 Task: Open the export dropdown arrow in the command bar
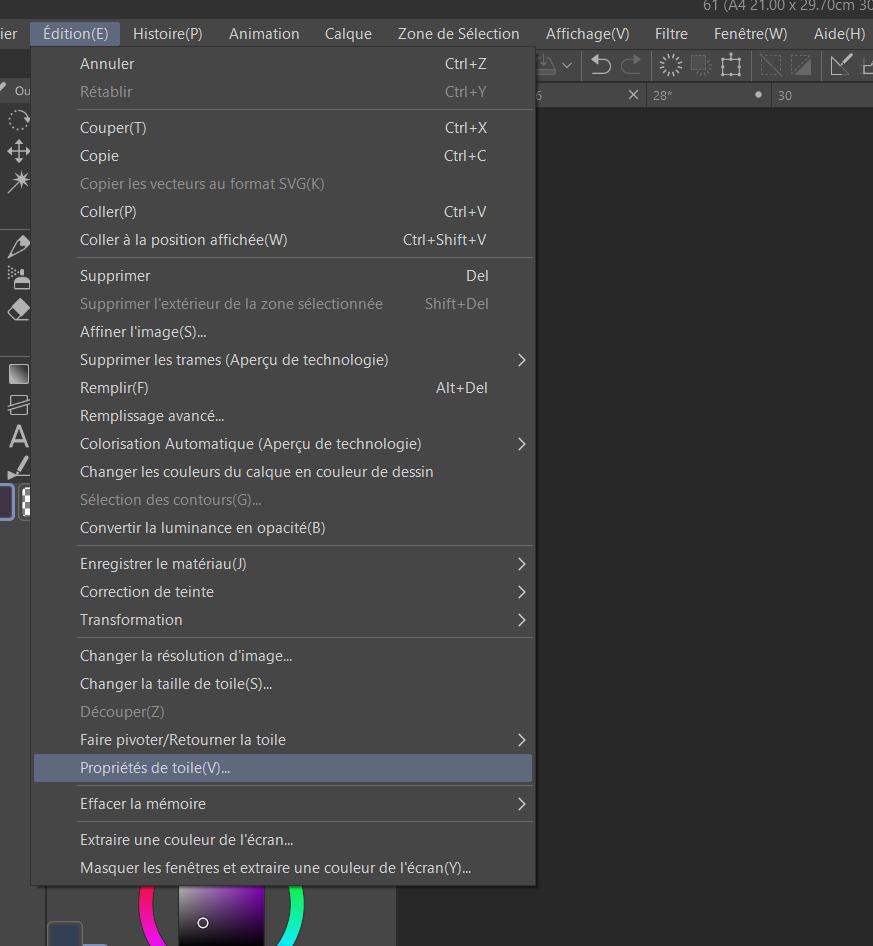click(x=567, y=65)
